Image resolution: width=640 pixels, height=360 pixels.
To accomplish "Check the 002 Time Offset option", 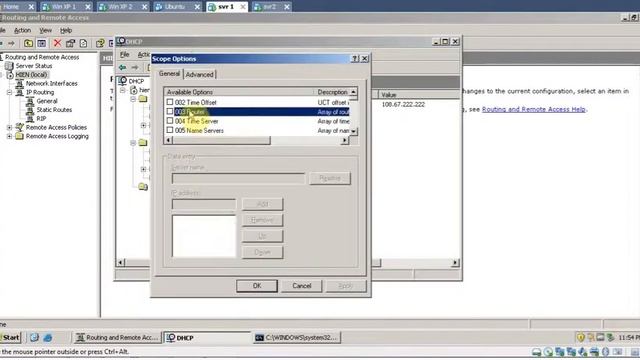I will click(x=170, y=102).
